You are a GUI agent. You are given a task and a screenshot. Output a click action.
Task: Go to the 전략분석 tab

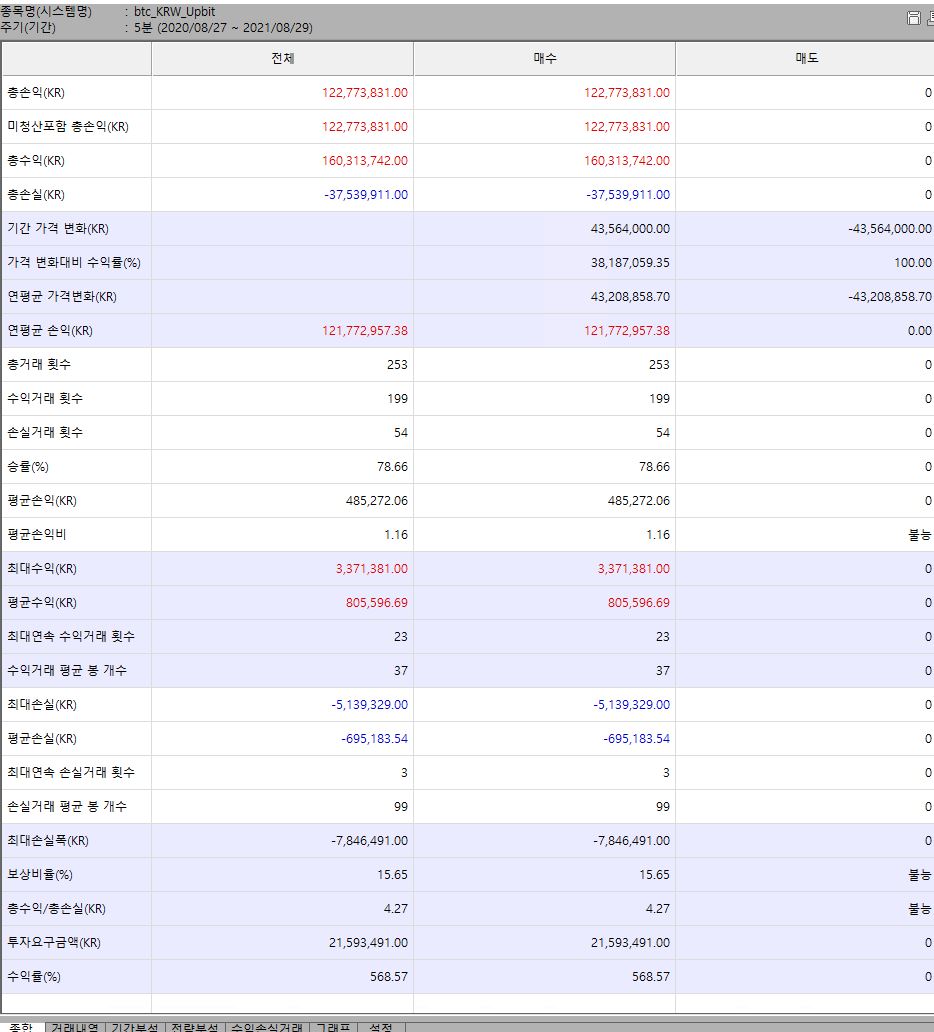coord(194,1027)
